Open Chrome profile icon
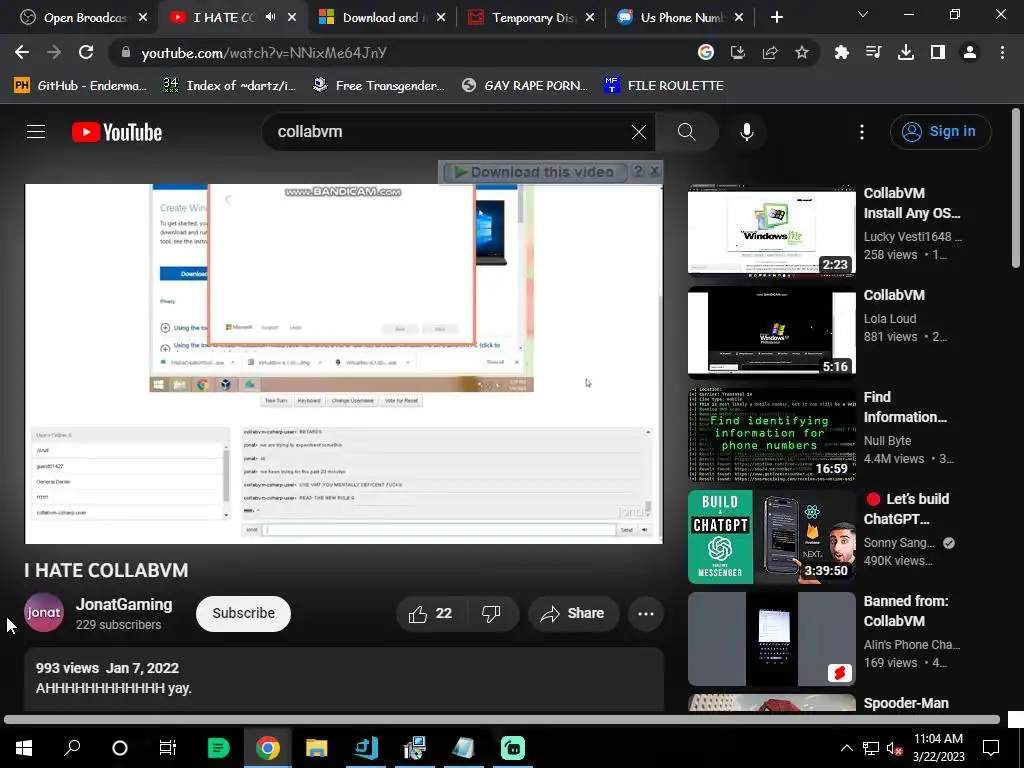 [970, 52]
